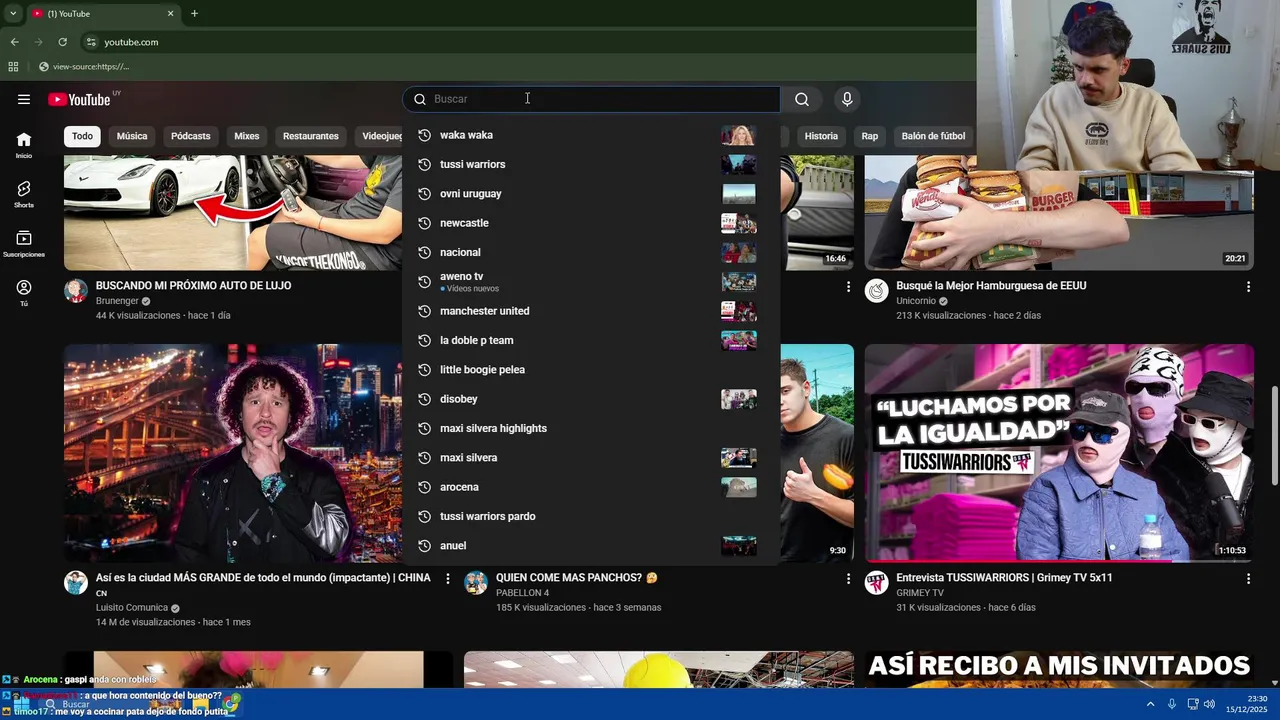Open Busqué la Mejor Hamburguesa de EEUU title
The image size is (1280, 720).
[991, 286]
